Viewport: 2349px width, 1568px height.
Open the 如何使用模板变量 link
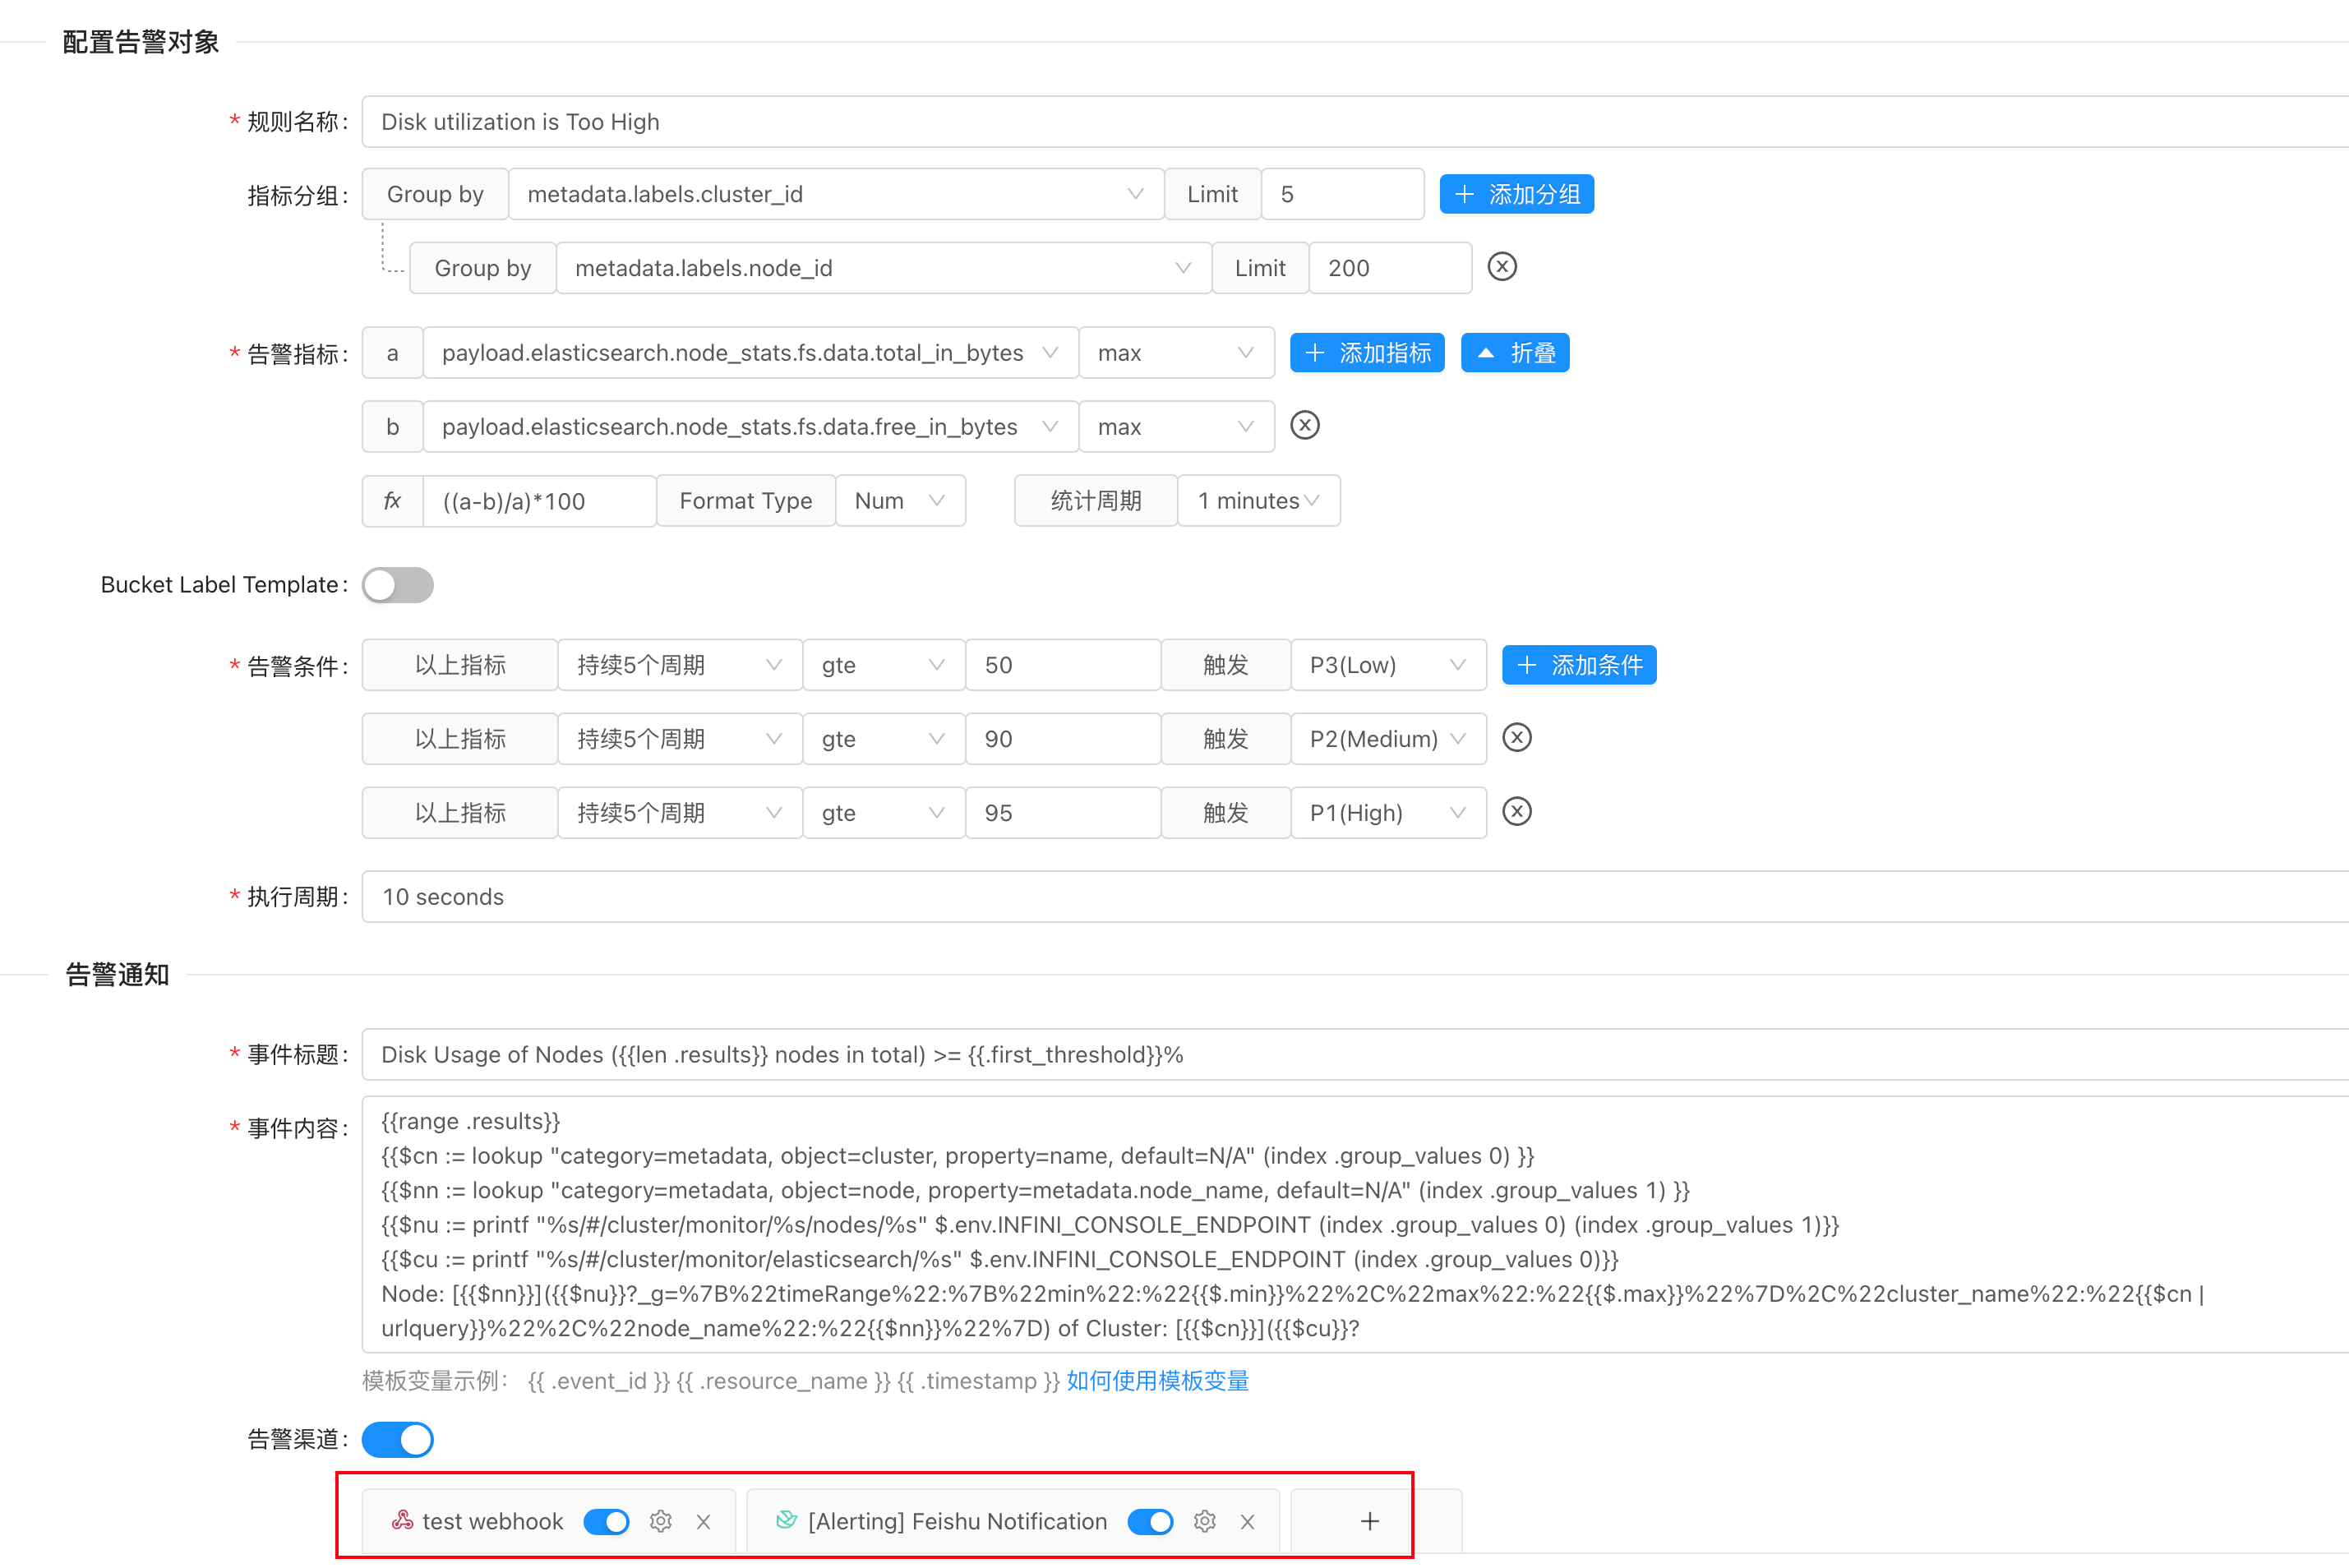coord(1157,1381)
